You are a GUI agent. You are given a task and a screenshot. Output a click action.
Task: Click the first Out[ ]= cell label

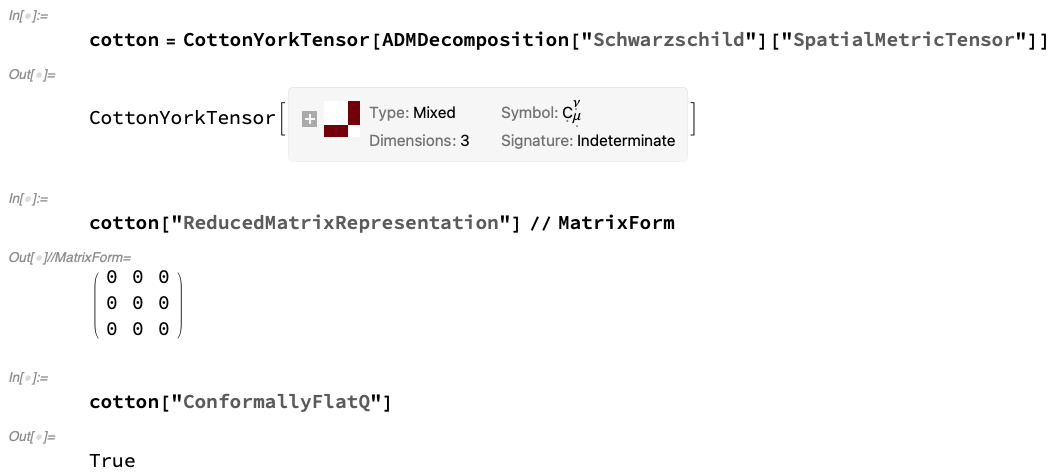[32, 74]
